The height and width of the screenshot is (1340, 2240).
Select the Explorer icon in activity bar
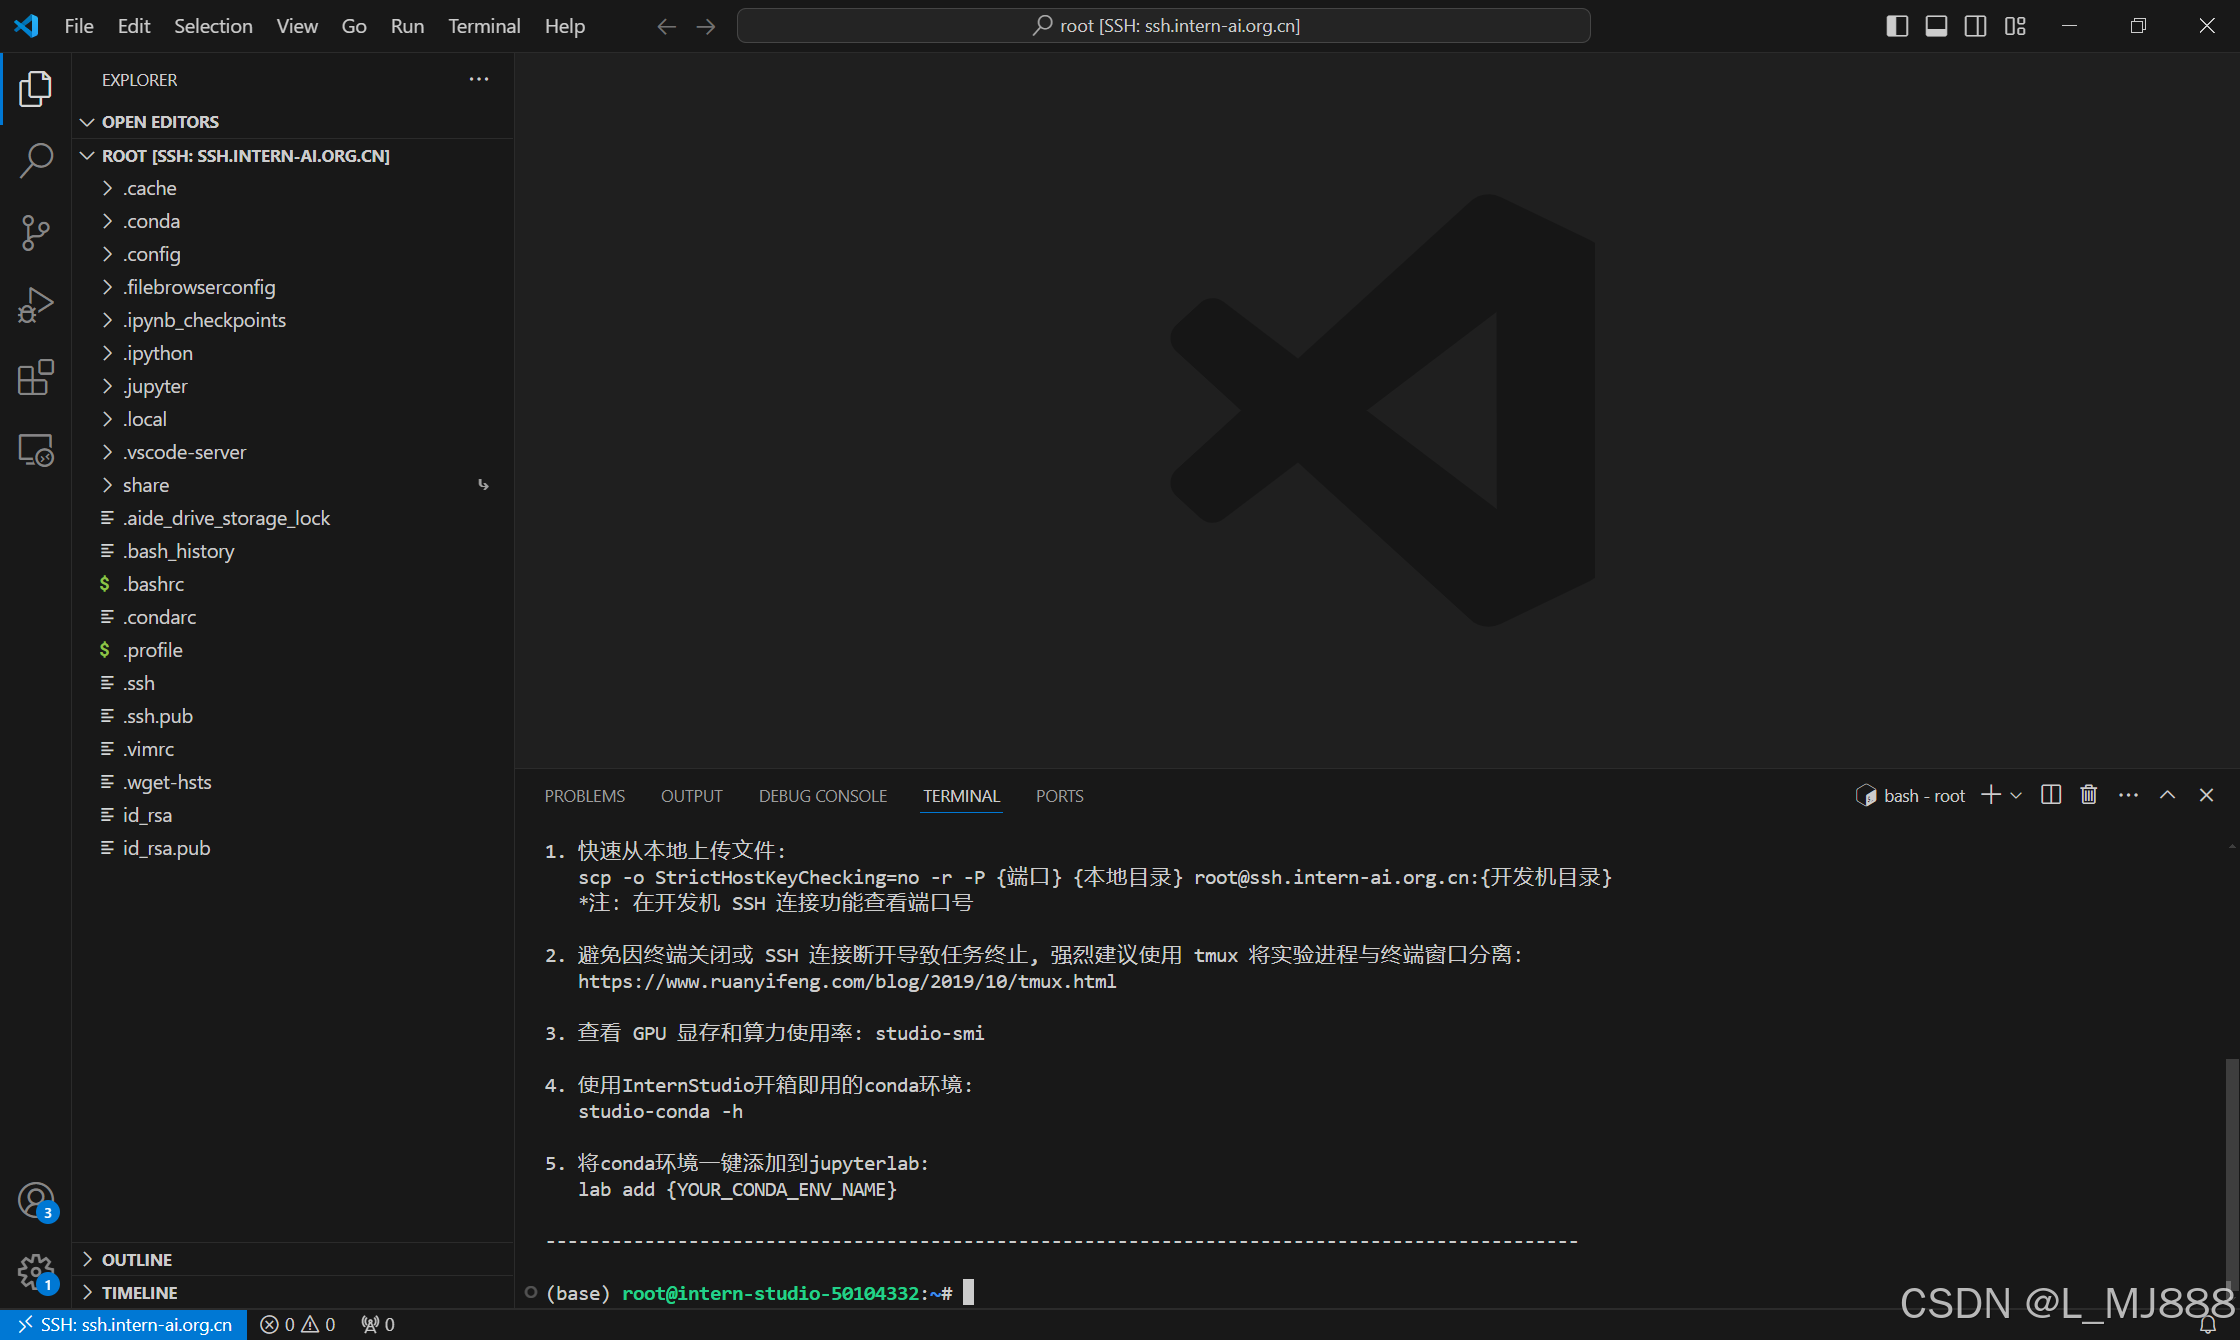click(x=36, y=88)
